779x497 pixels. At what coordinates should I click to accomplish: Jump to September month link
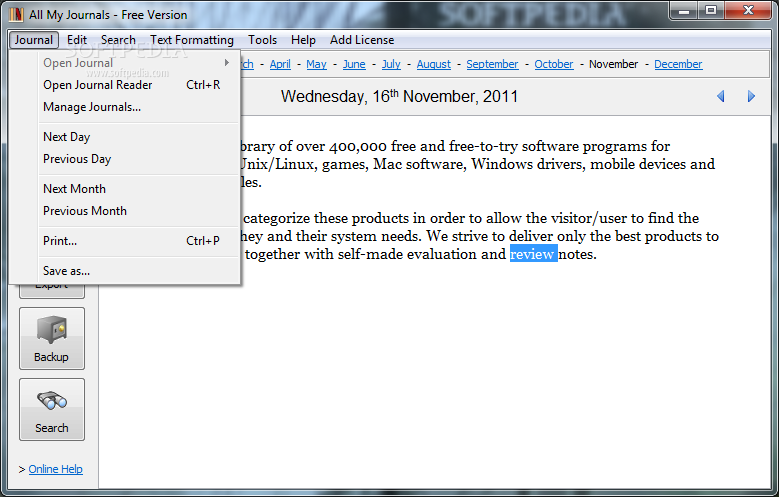492,64
